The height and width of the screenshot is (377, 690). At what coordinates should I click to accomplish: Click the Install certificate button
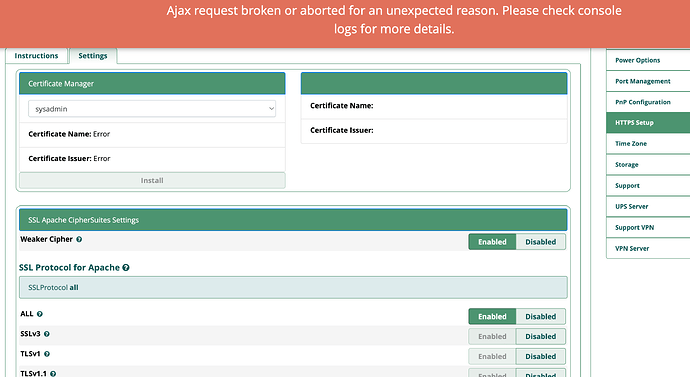click(152, 180)
